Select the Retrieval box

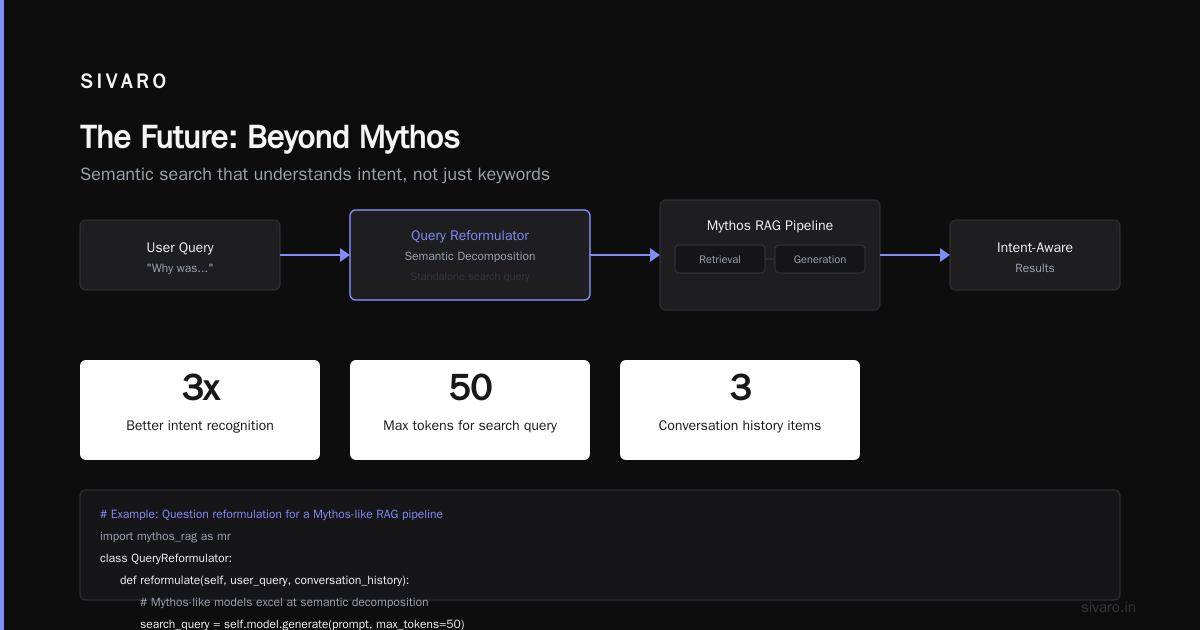point(720,259)
